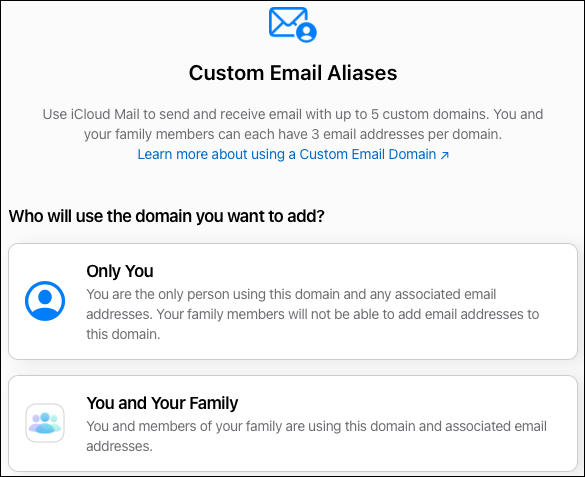Select the Only You option card

293,301
